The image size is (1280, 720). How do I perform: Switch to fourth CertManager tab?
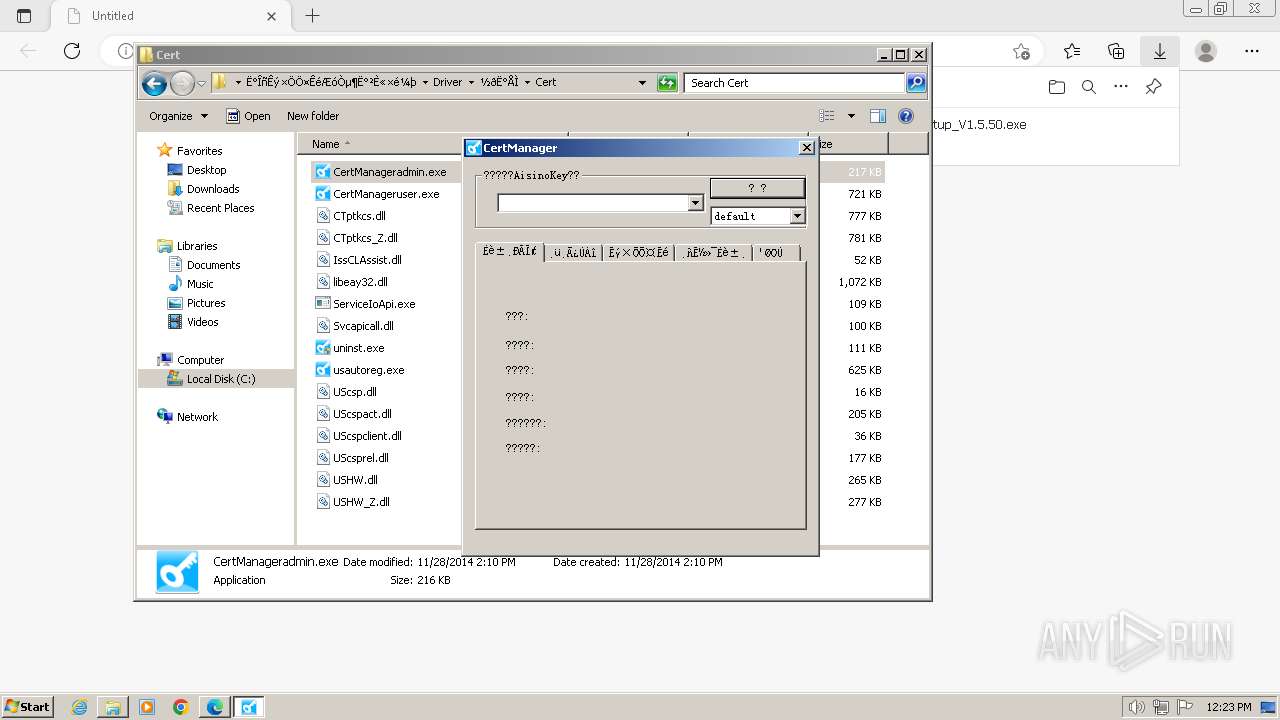coord(713,253)
